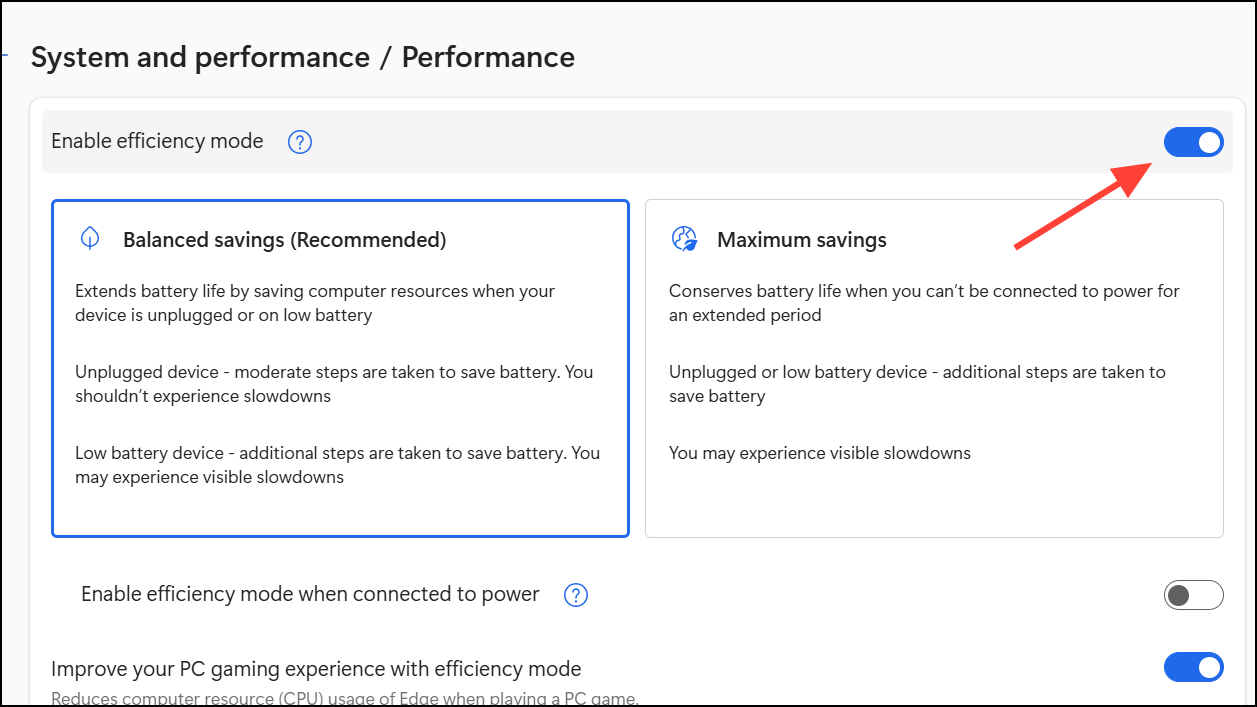This screenshot has width=1257, height=707.
Task: Choose the Maximum savings title
Action: (x=802, y=240)
